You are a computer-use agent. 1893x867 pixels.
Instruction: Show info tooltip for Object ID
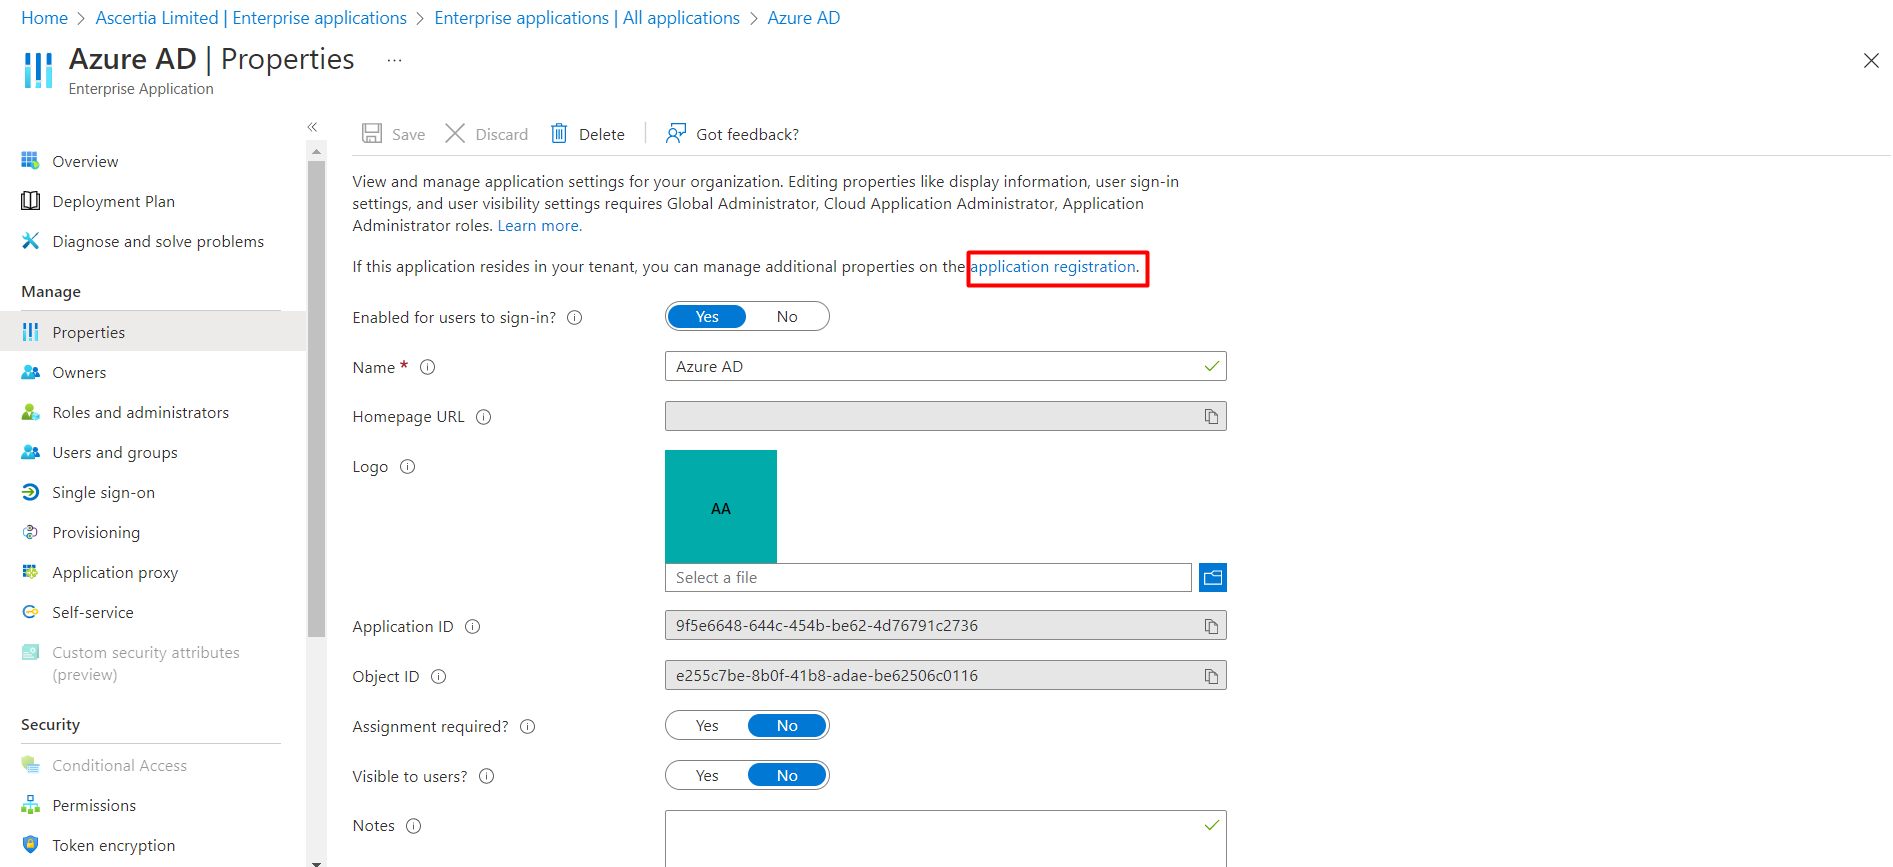tap(439, 677)
